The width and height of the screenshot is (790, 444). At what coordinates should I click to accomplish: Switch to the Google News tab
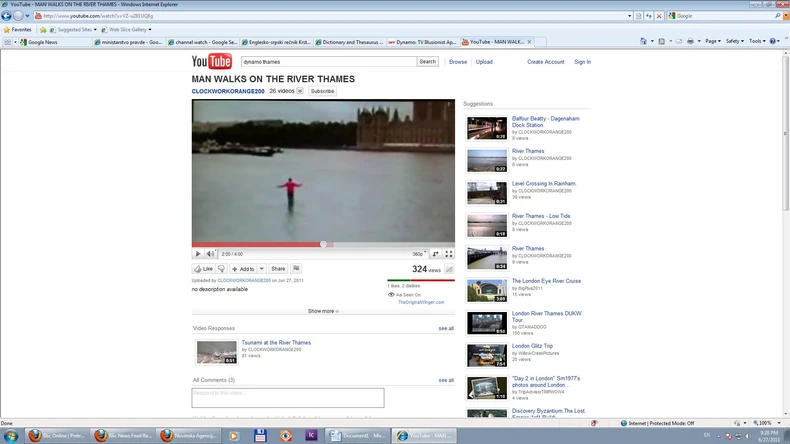[54, 42]
